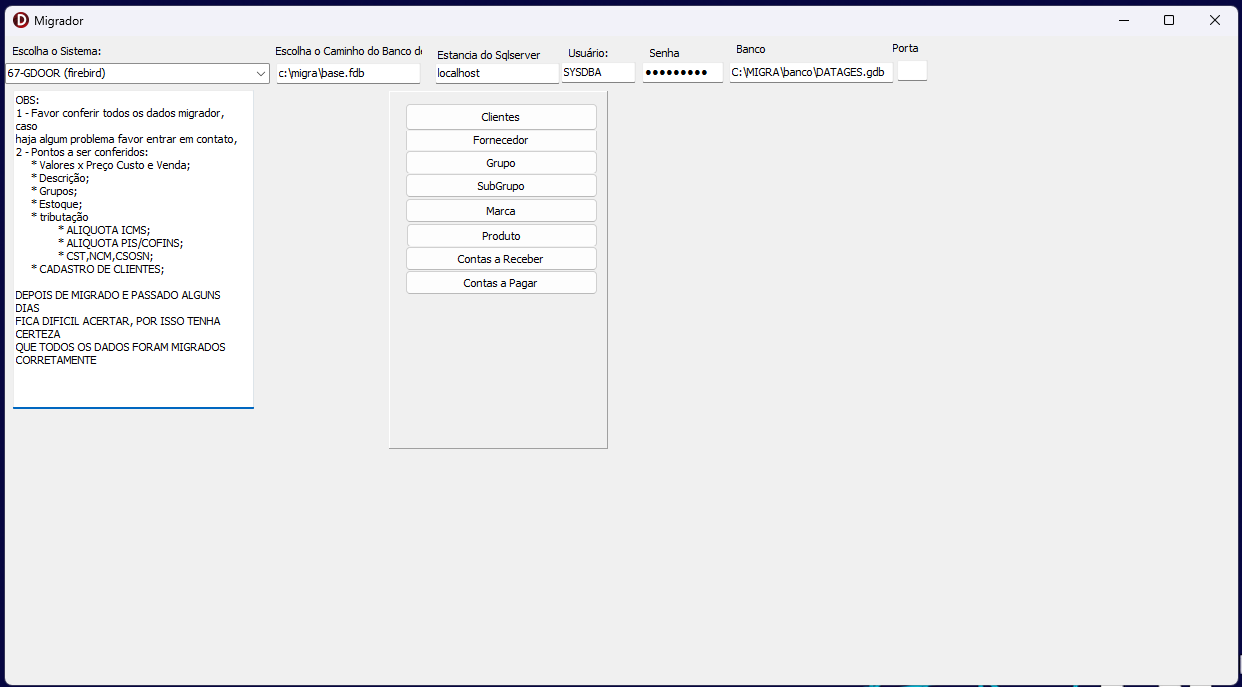This screenshot has height=687, width=1242.
Task: Click the Clientes button
Action: [500, 117]
